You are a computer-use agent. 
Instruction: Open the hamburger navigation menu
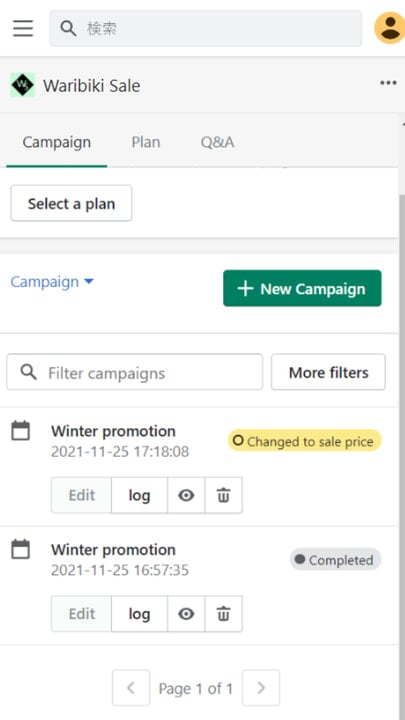(x=23, y=28)
